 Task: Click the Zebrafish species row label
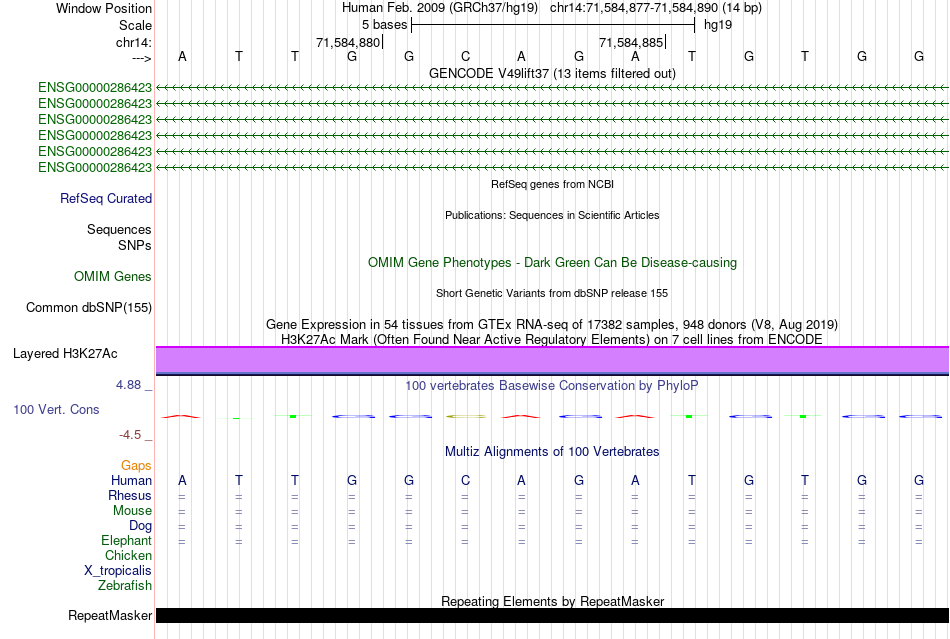[x=125, y=586]
